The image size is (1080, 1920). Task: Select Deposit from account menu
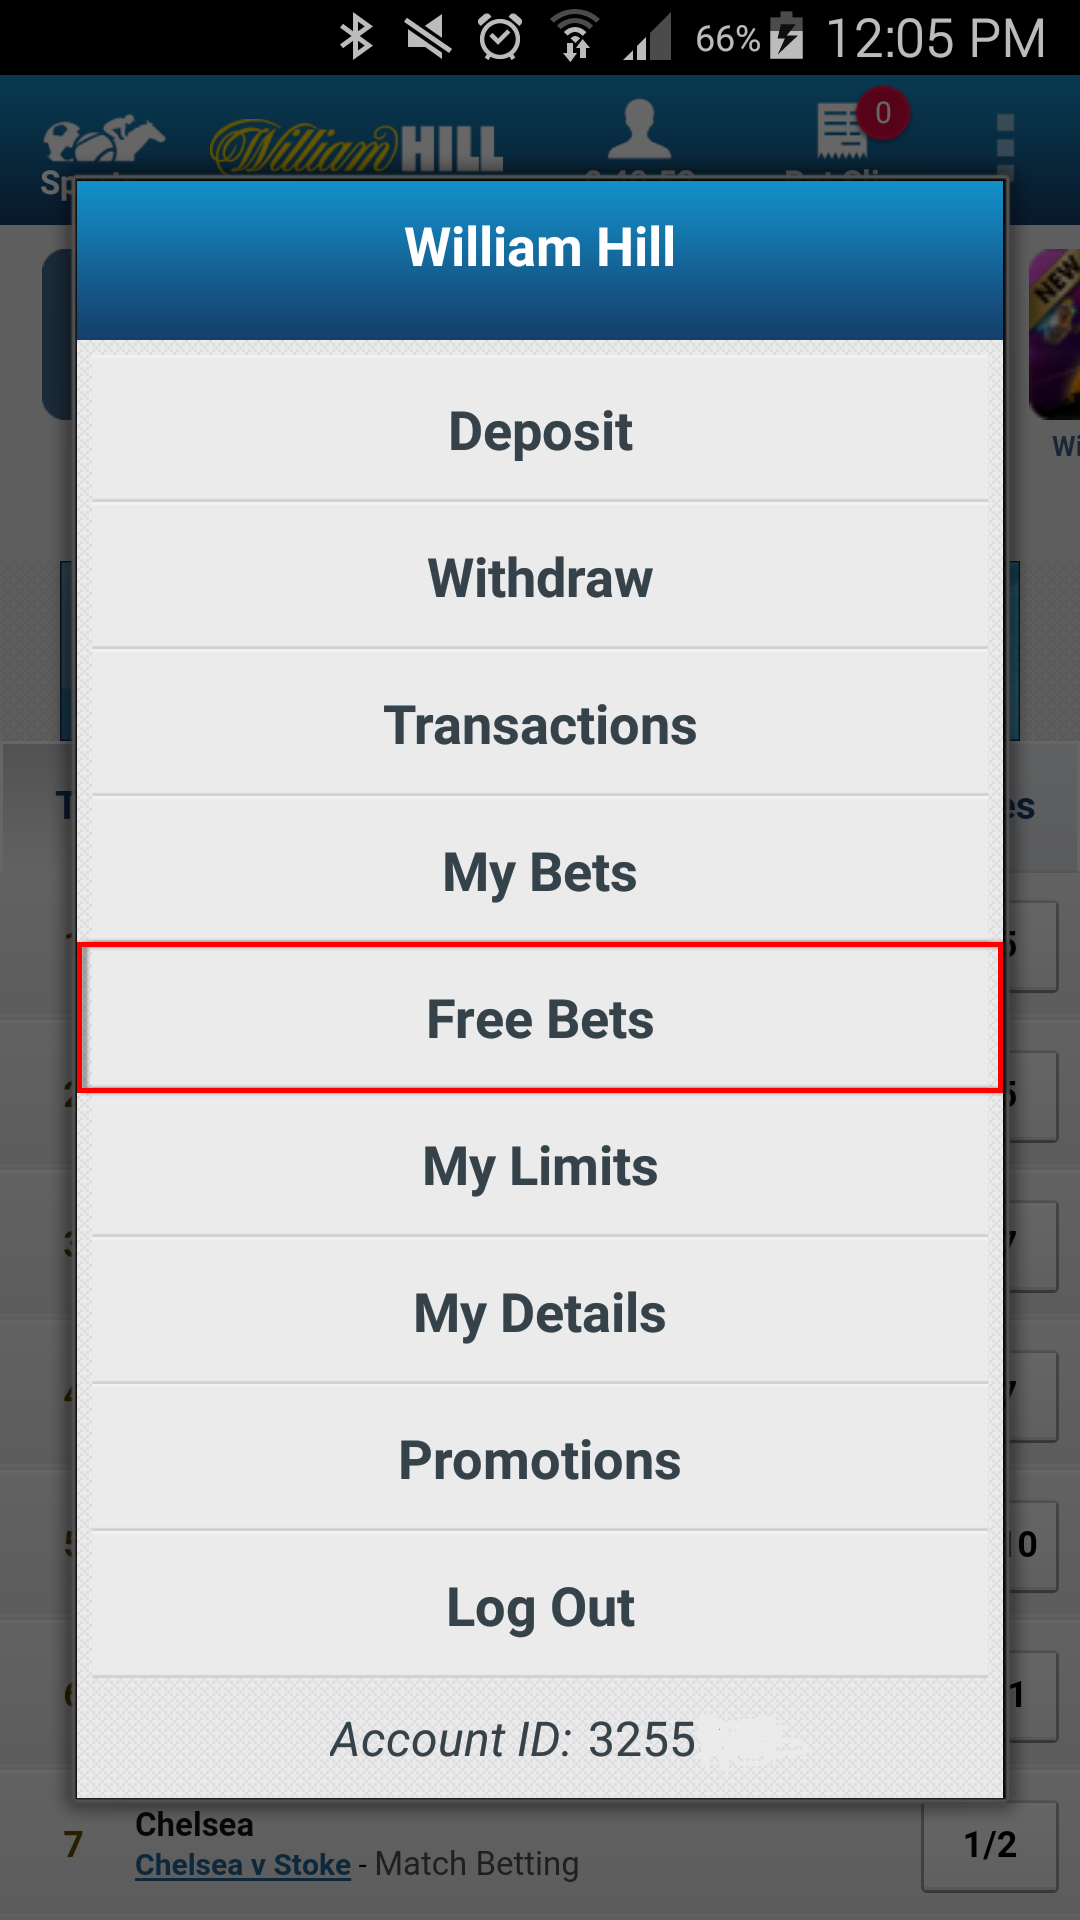pyautogui.click(x=540, y=430)
